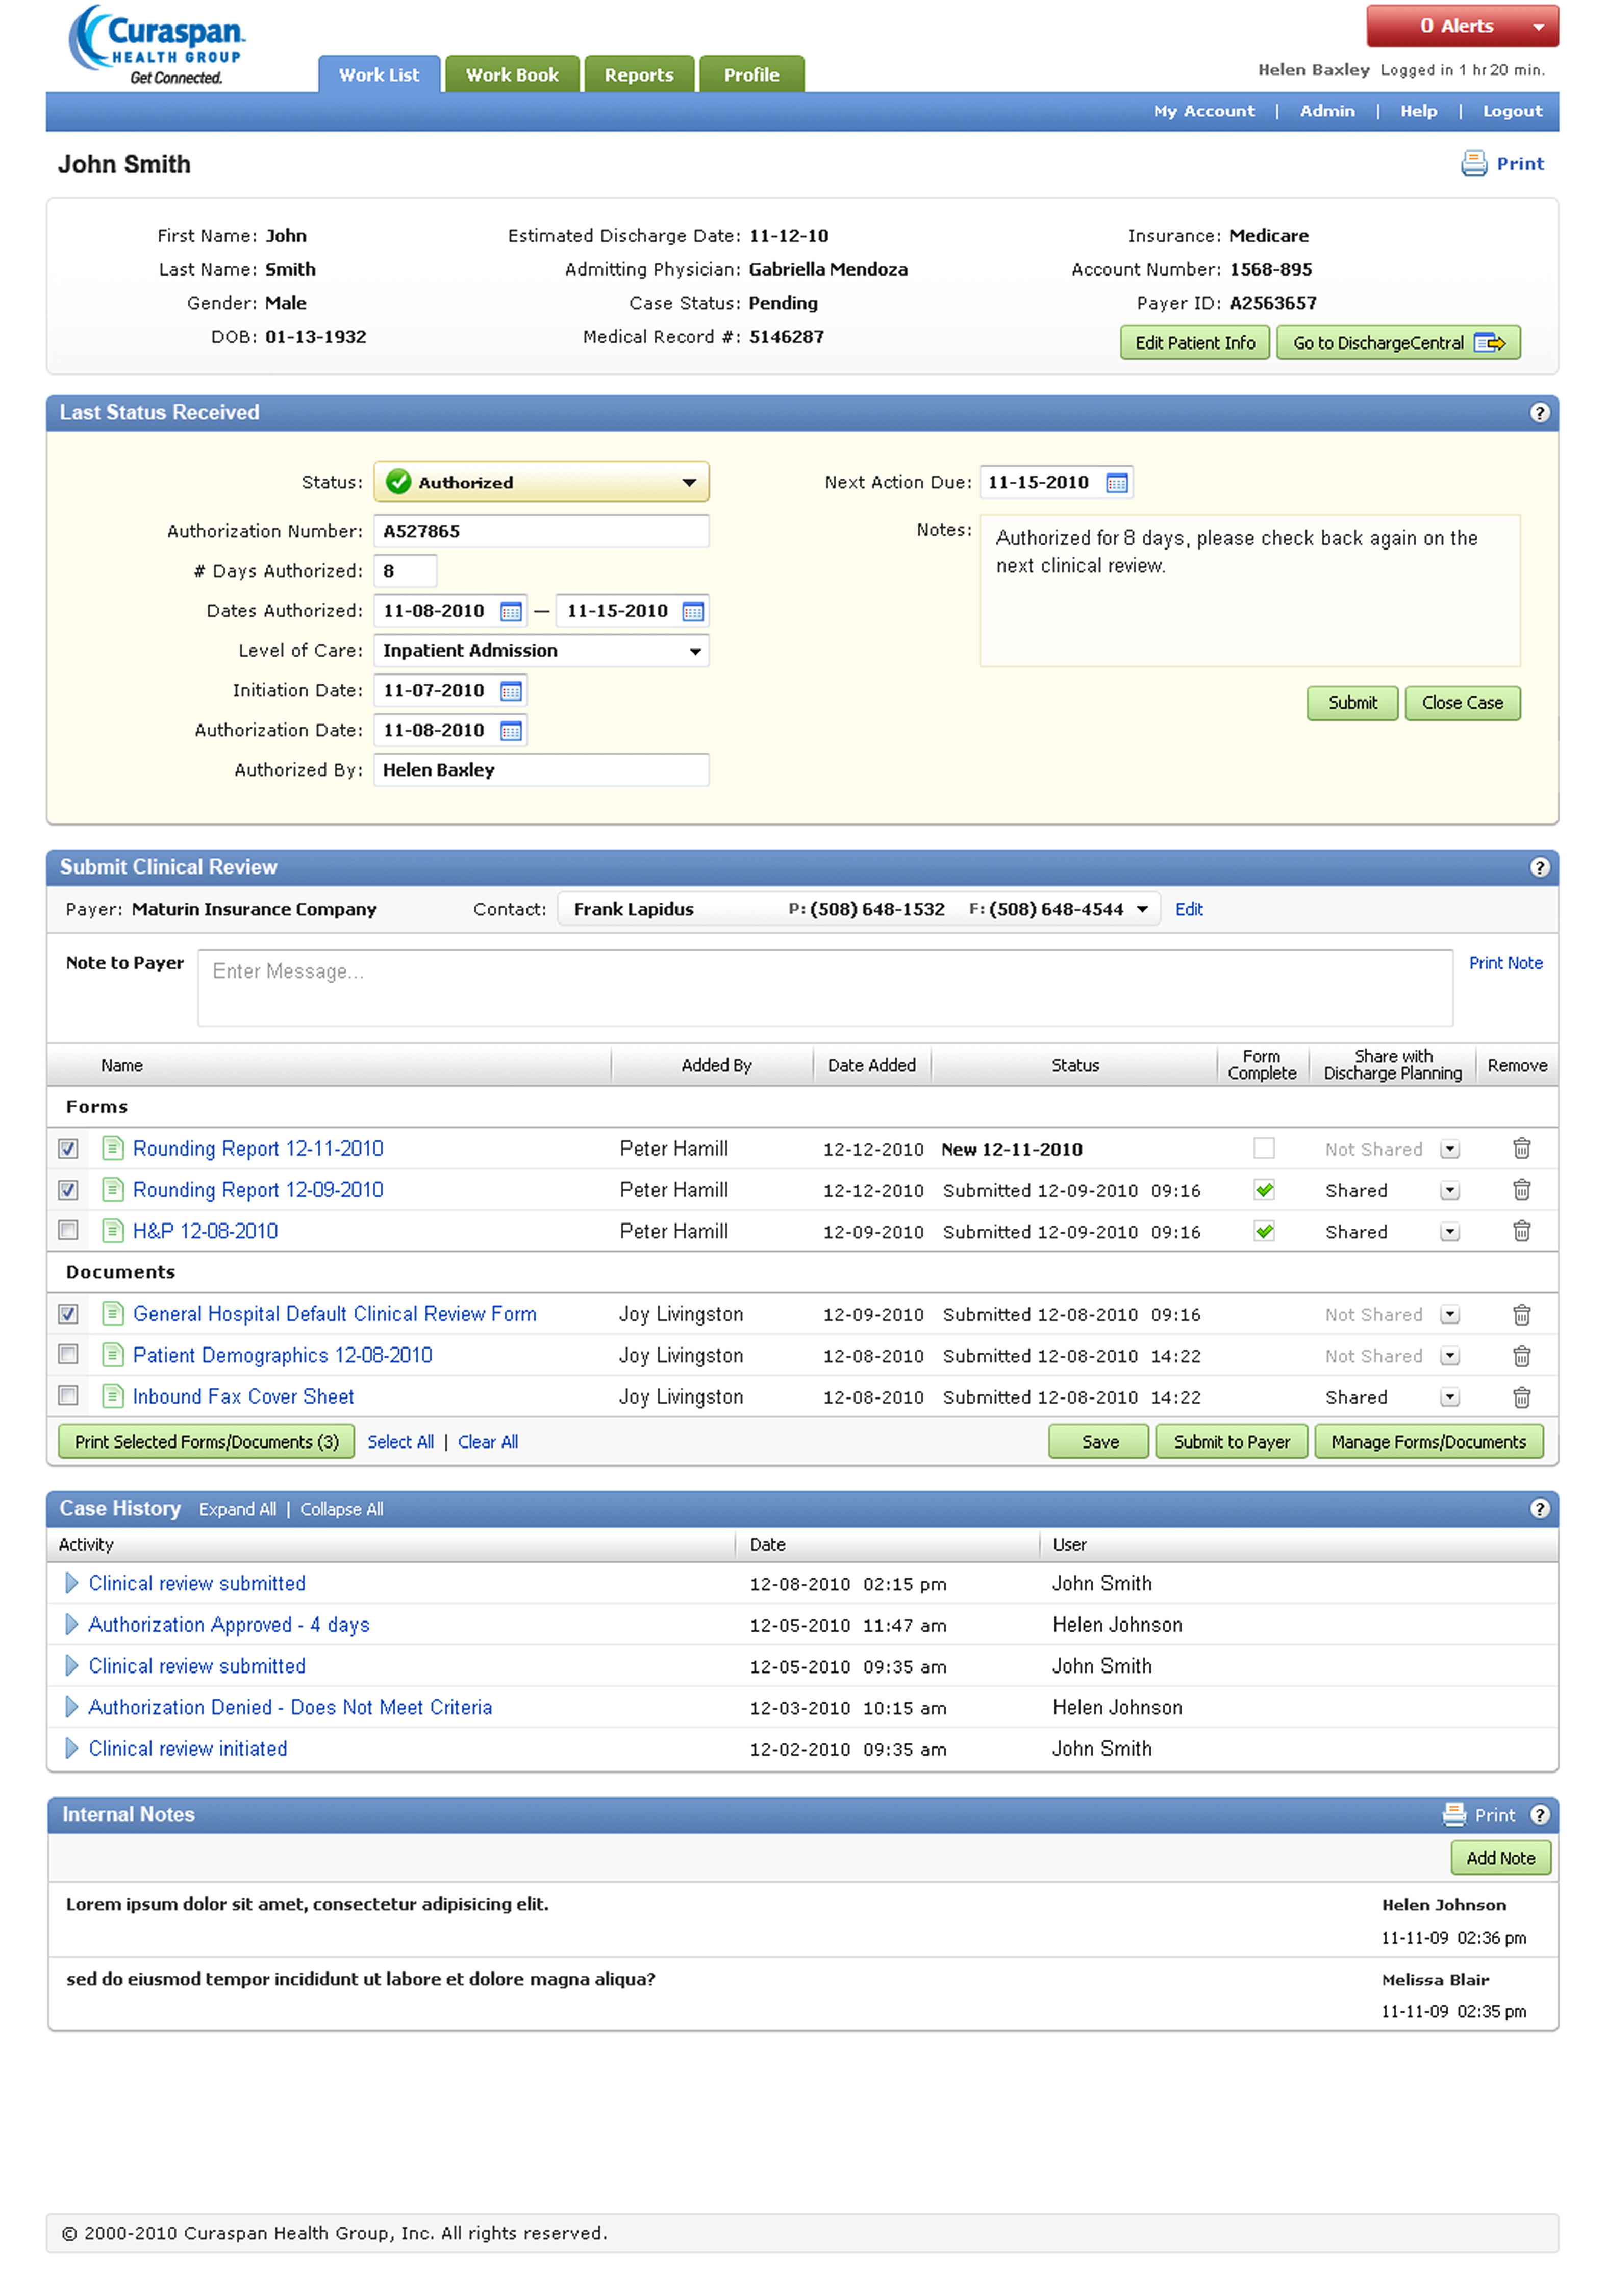Screen dimensions: 1607x2296
Task: Tick Form Complete box for Rounding Report 12-11-2010
Action: click(x=1263, y=1148)
